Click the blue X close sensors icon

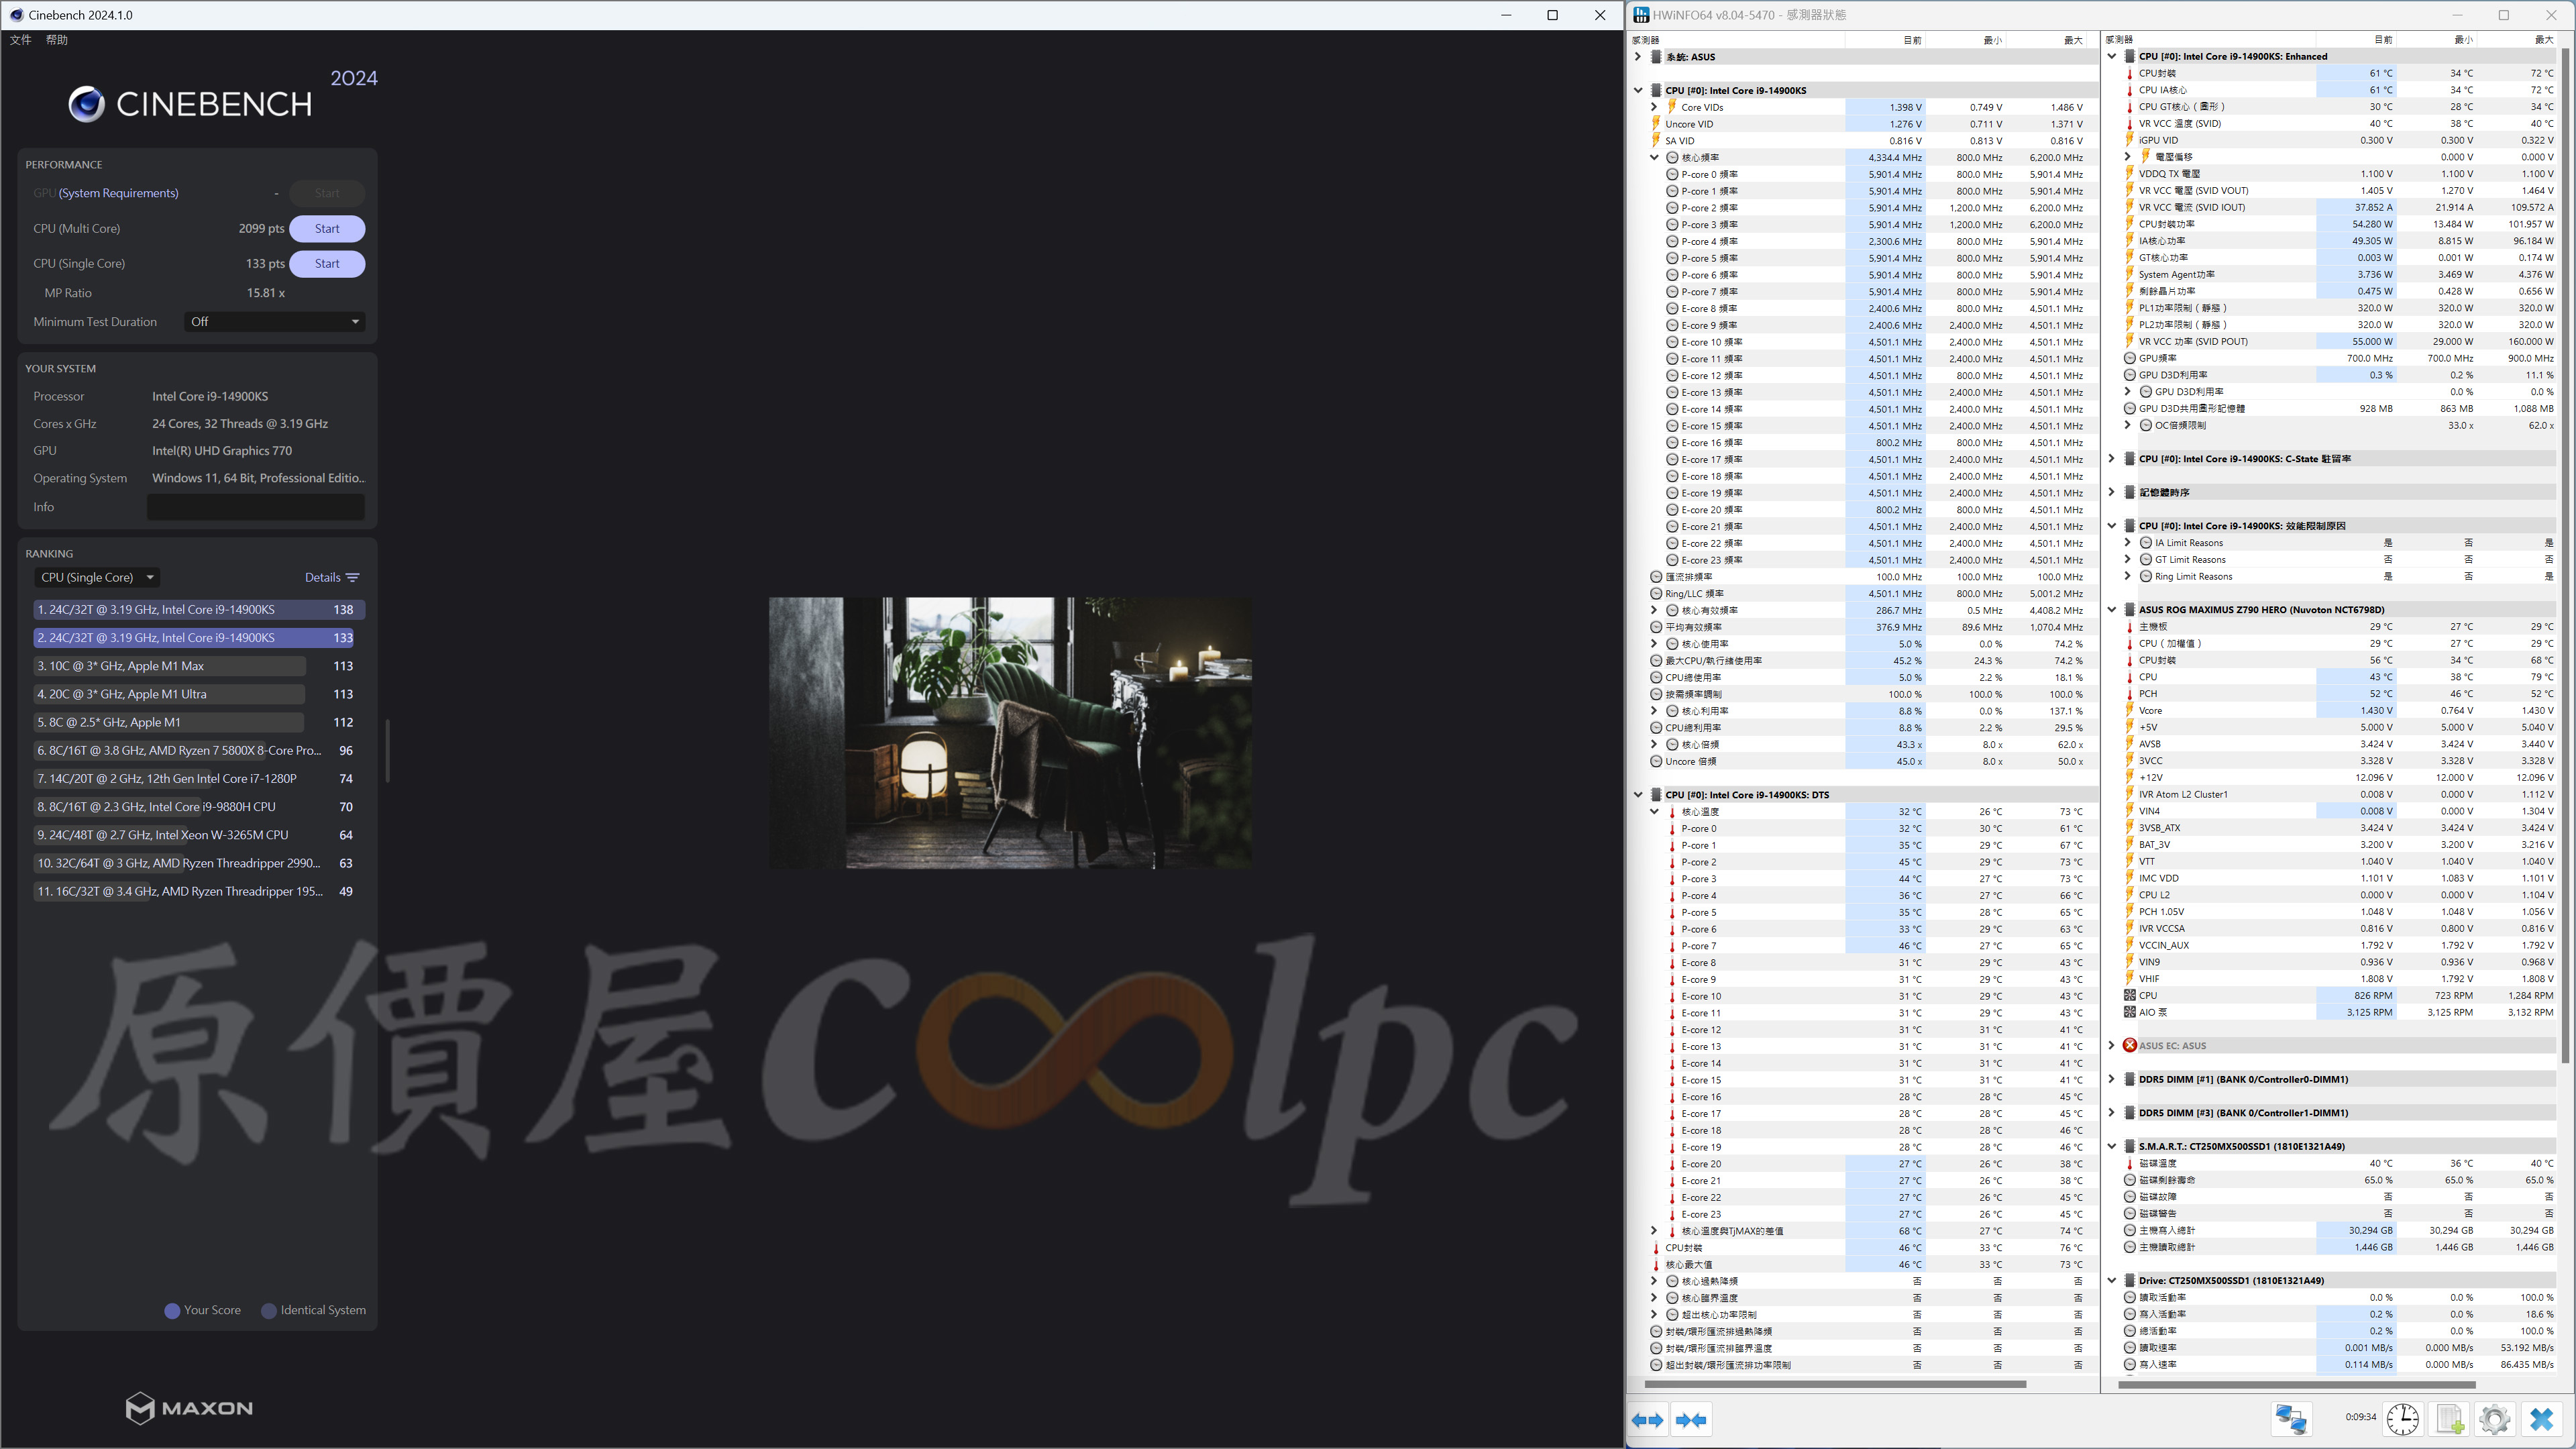click(x=2541, y=1419)
